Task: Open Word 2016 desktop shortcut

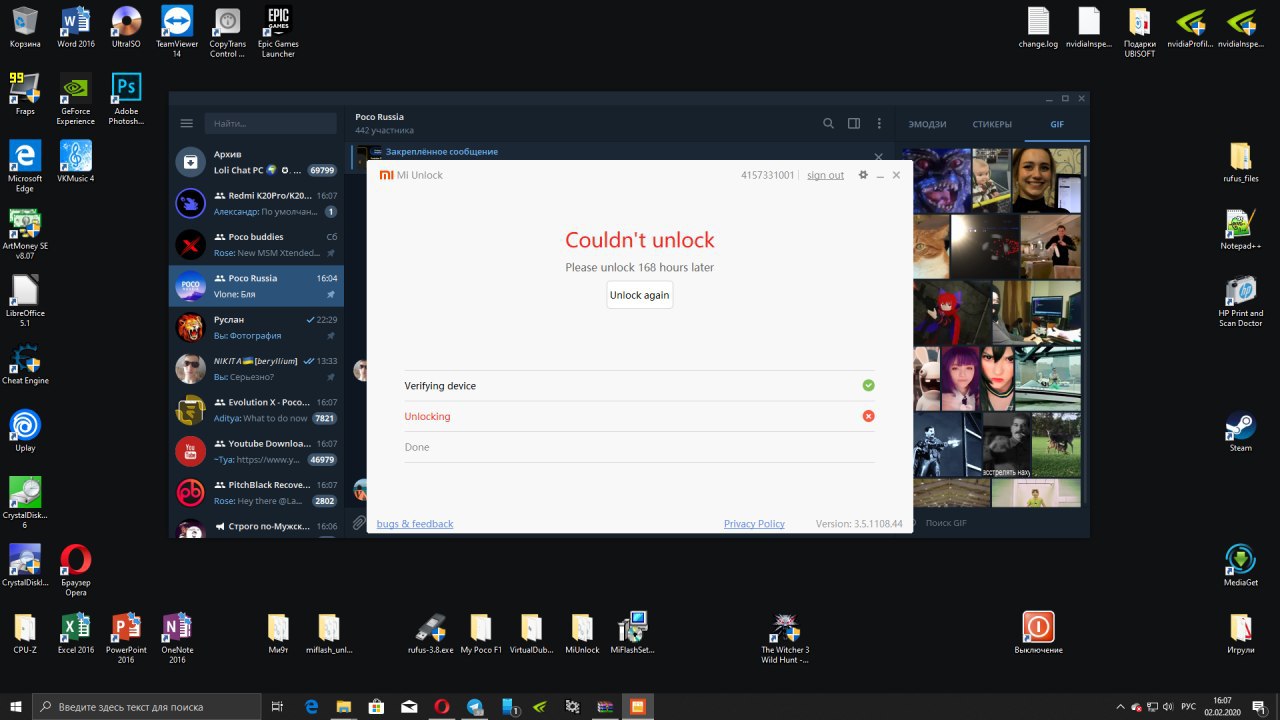Action: tap(76, 27)
